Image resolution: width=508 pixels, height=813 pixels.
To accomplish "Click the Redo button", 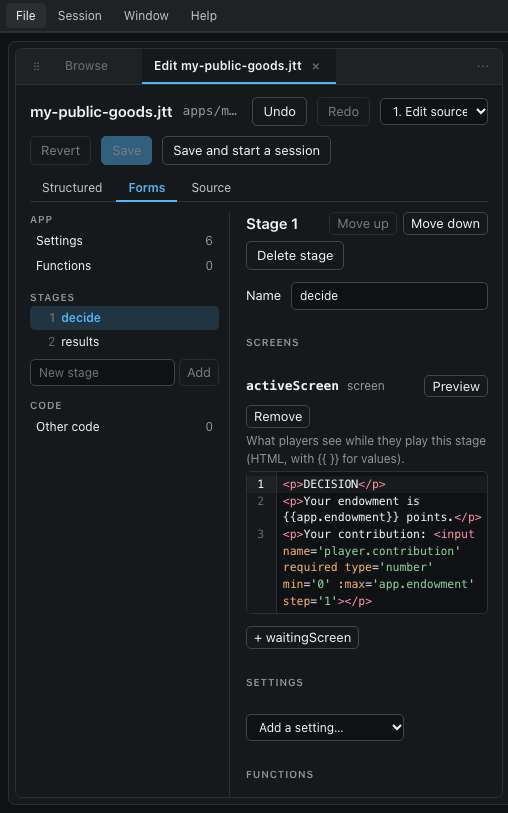I will click(344, 111).
